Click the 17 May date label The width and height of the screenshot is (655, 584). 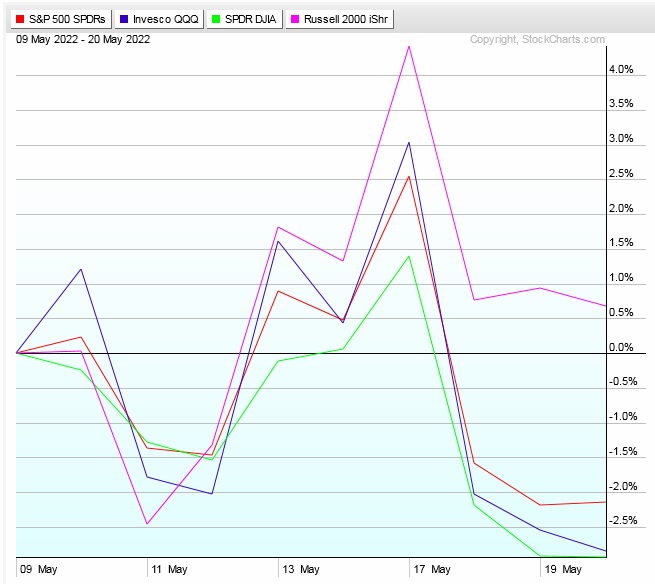(432, 569)
